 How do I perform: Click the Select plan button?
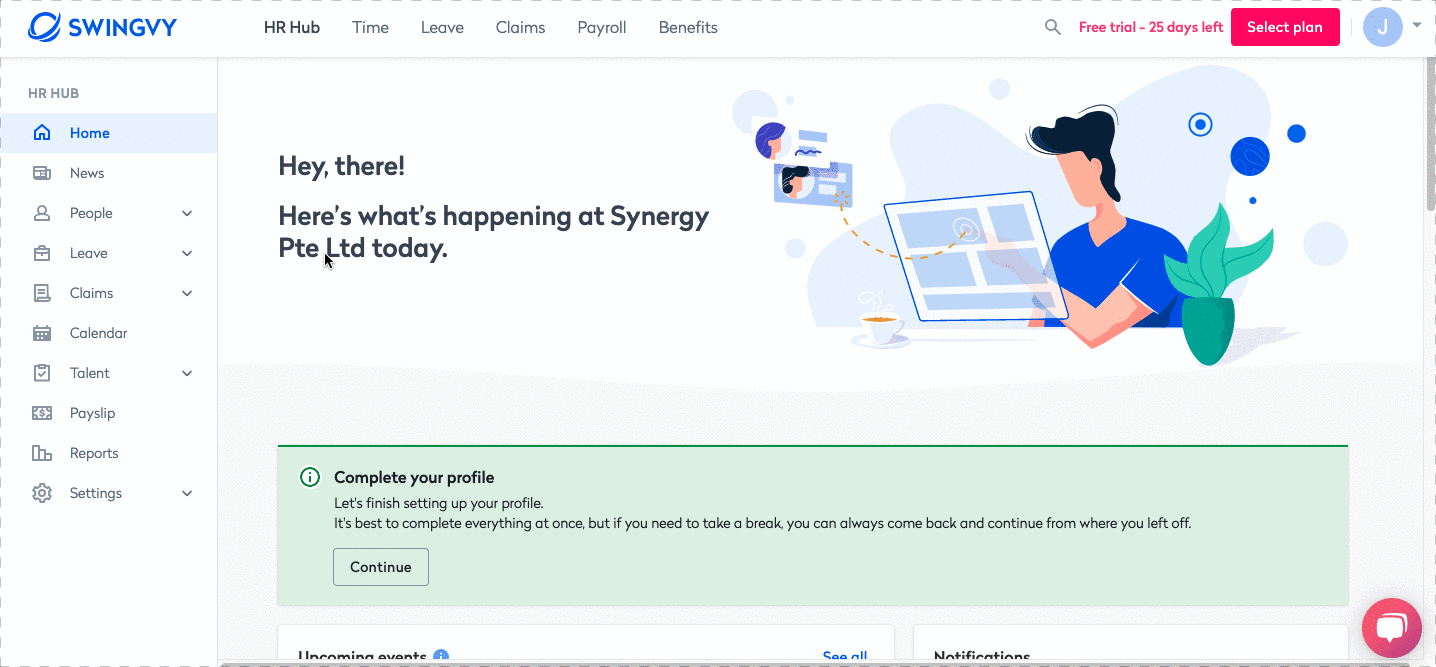(1285, 27)
